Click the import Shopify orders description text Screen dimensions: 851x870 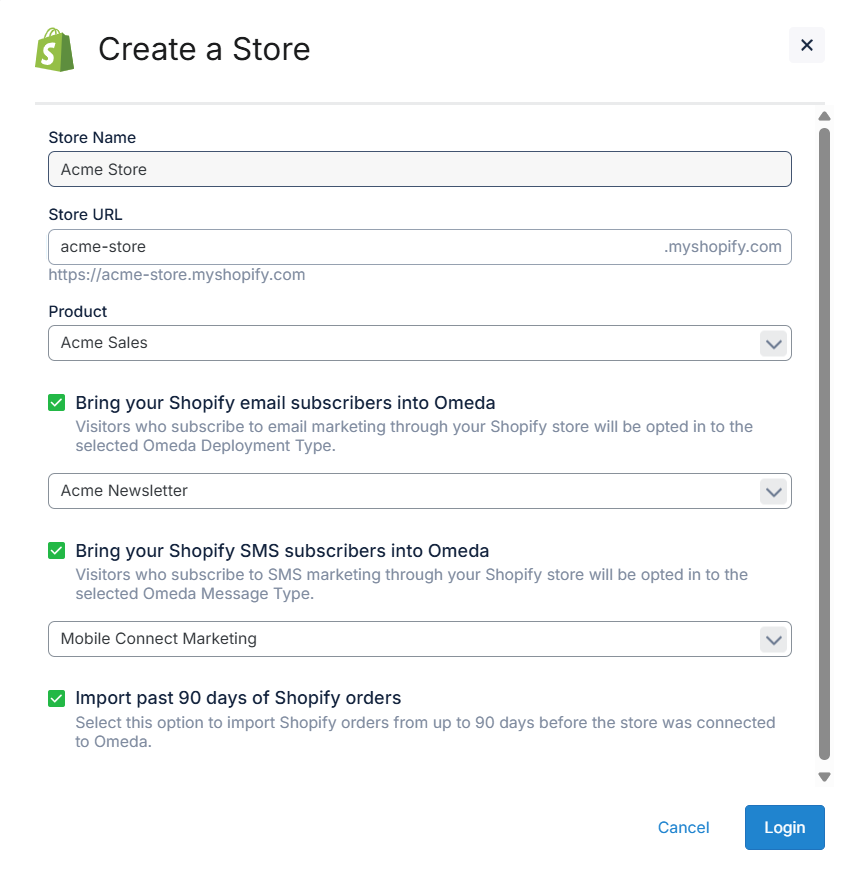(x=426, y=732)
